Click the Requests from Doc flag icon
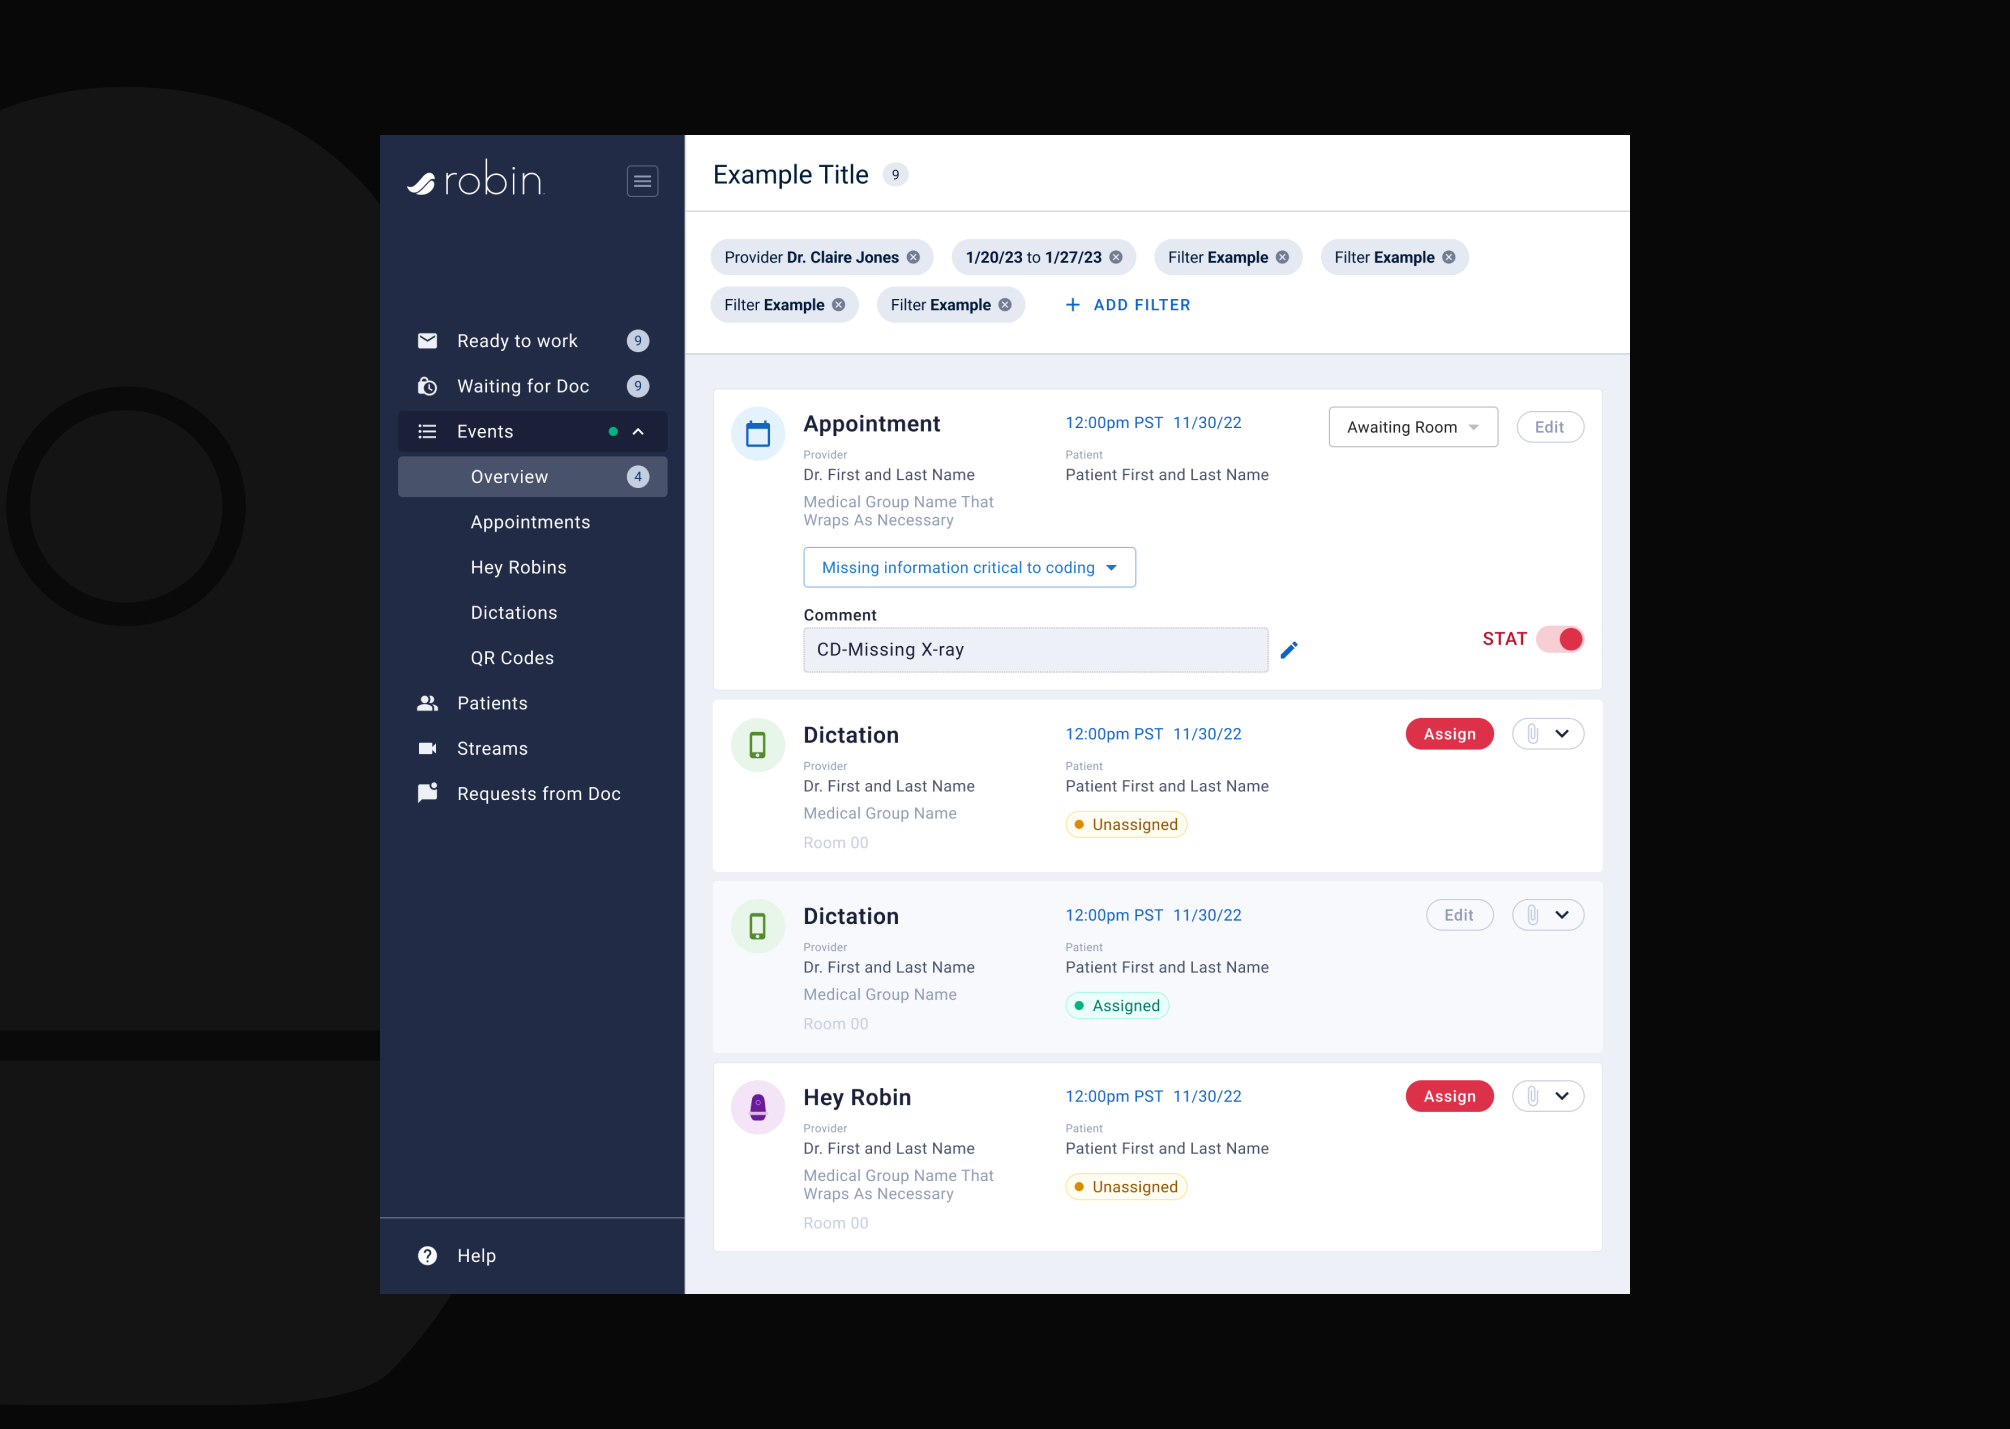Screen dimensions: 2010x1429 [x=427, y=793]
